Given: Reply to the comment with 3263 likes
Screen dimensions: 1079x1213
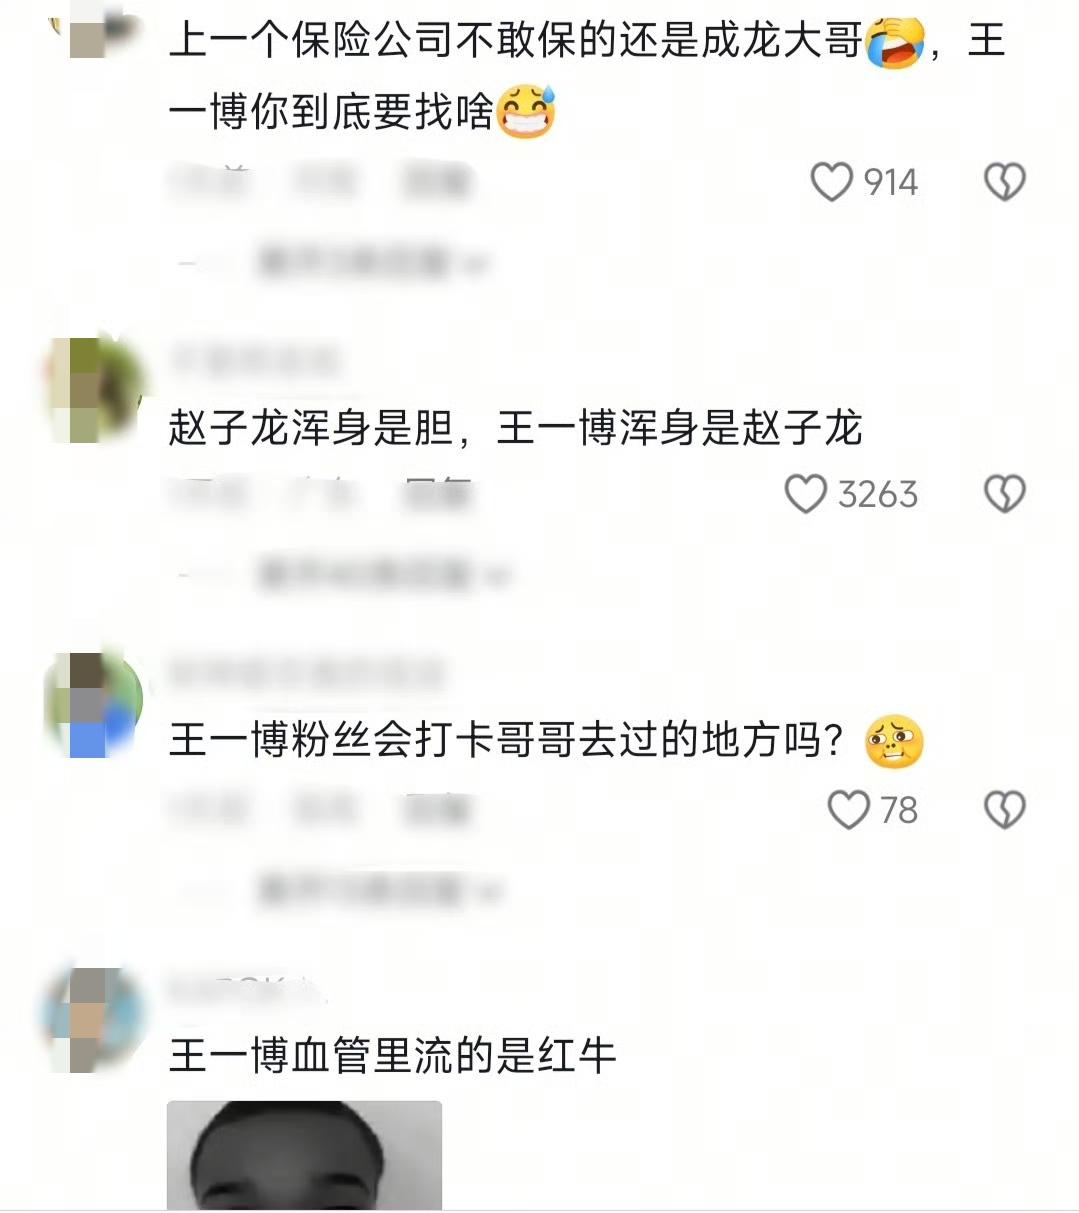Looking at the screenshot, I should coord(437,494).
